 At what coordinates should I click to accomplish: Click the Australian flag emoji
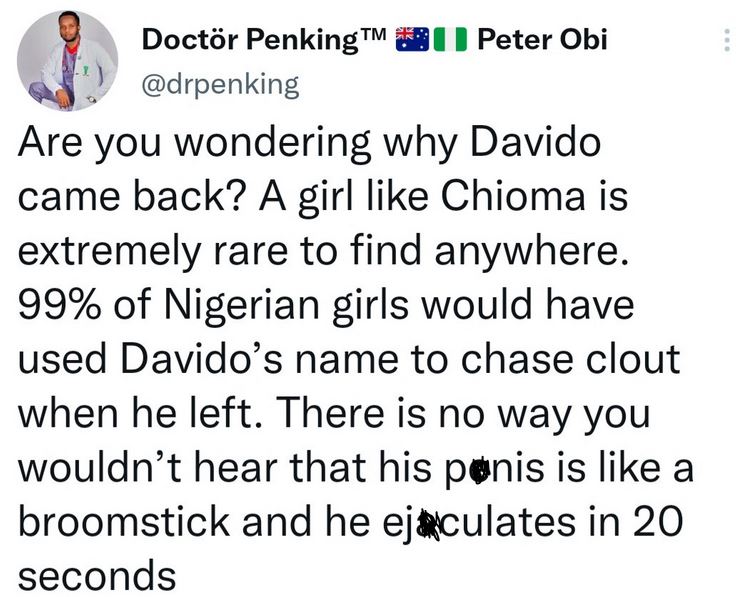pos(413,40)
